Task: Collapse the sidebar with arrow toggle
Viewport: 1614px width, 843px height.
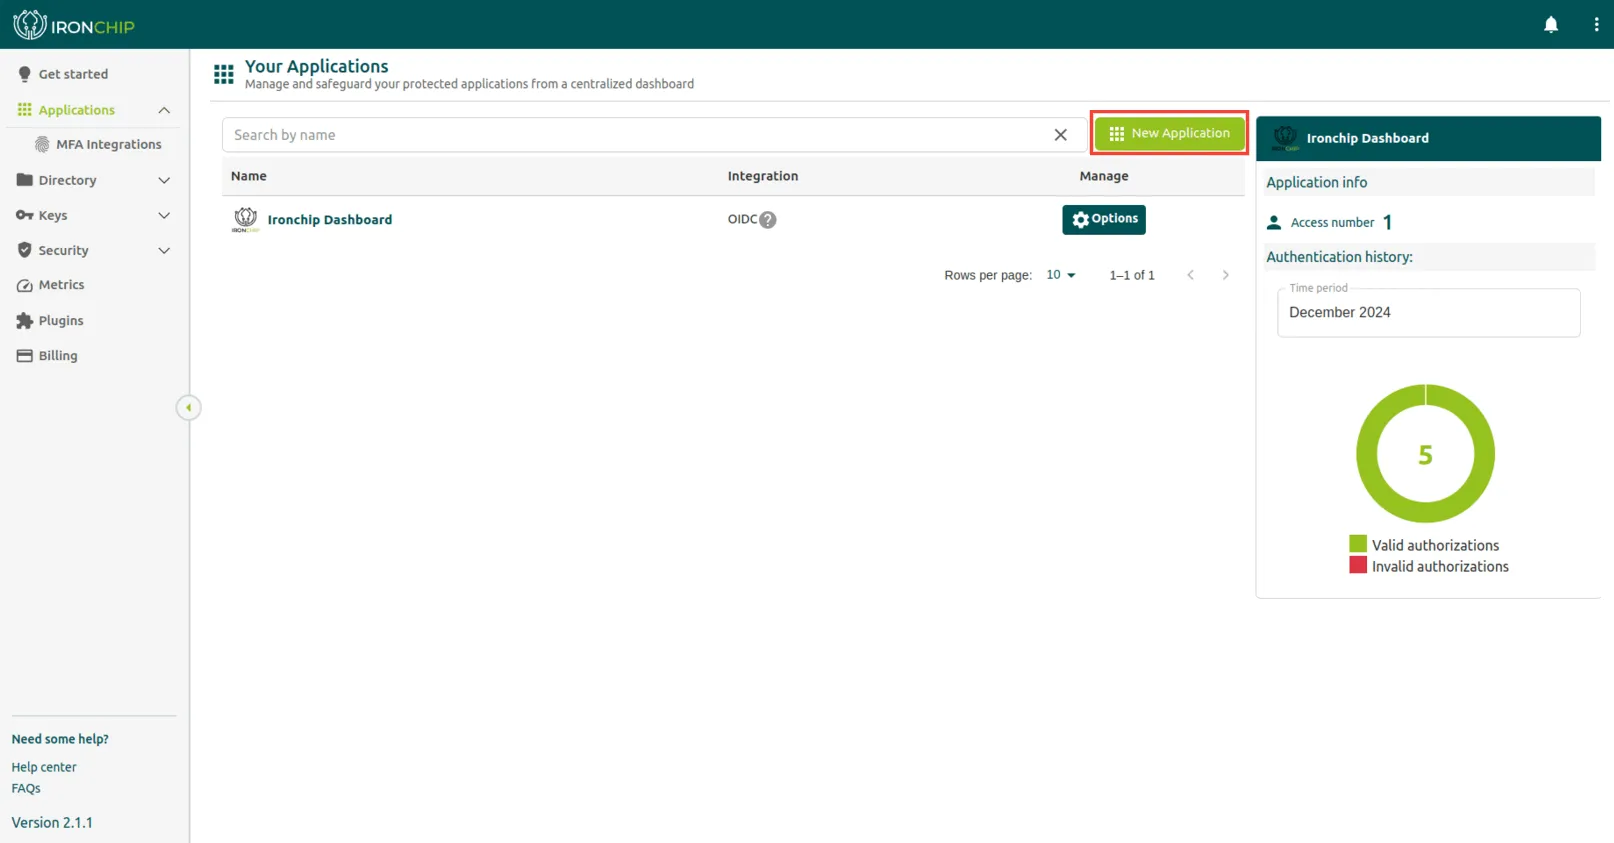Action: point(188,408)
